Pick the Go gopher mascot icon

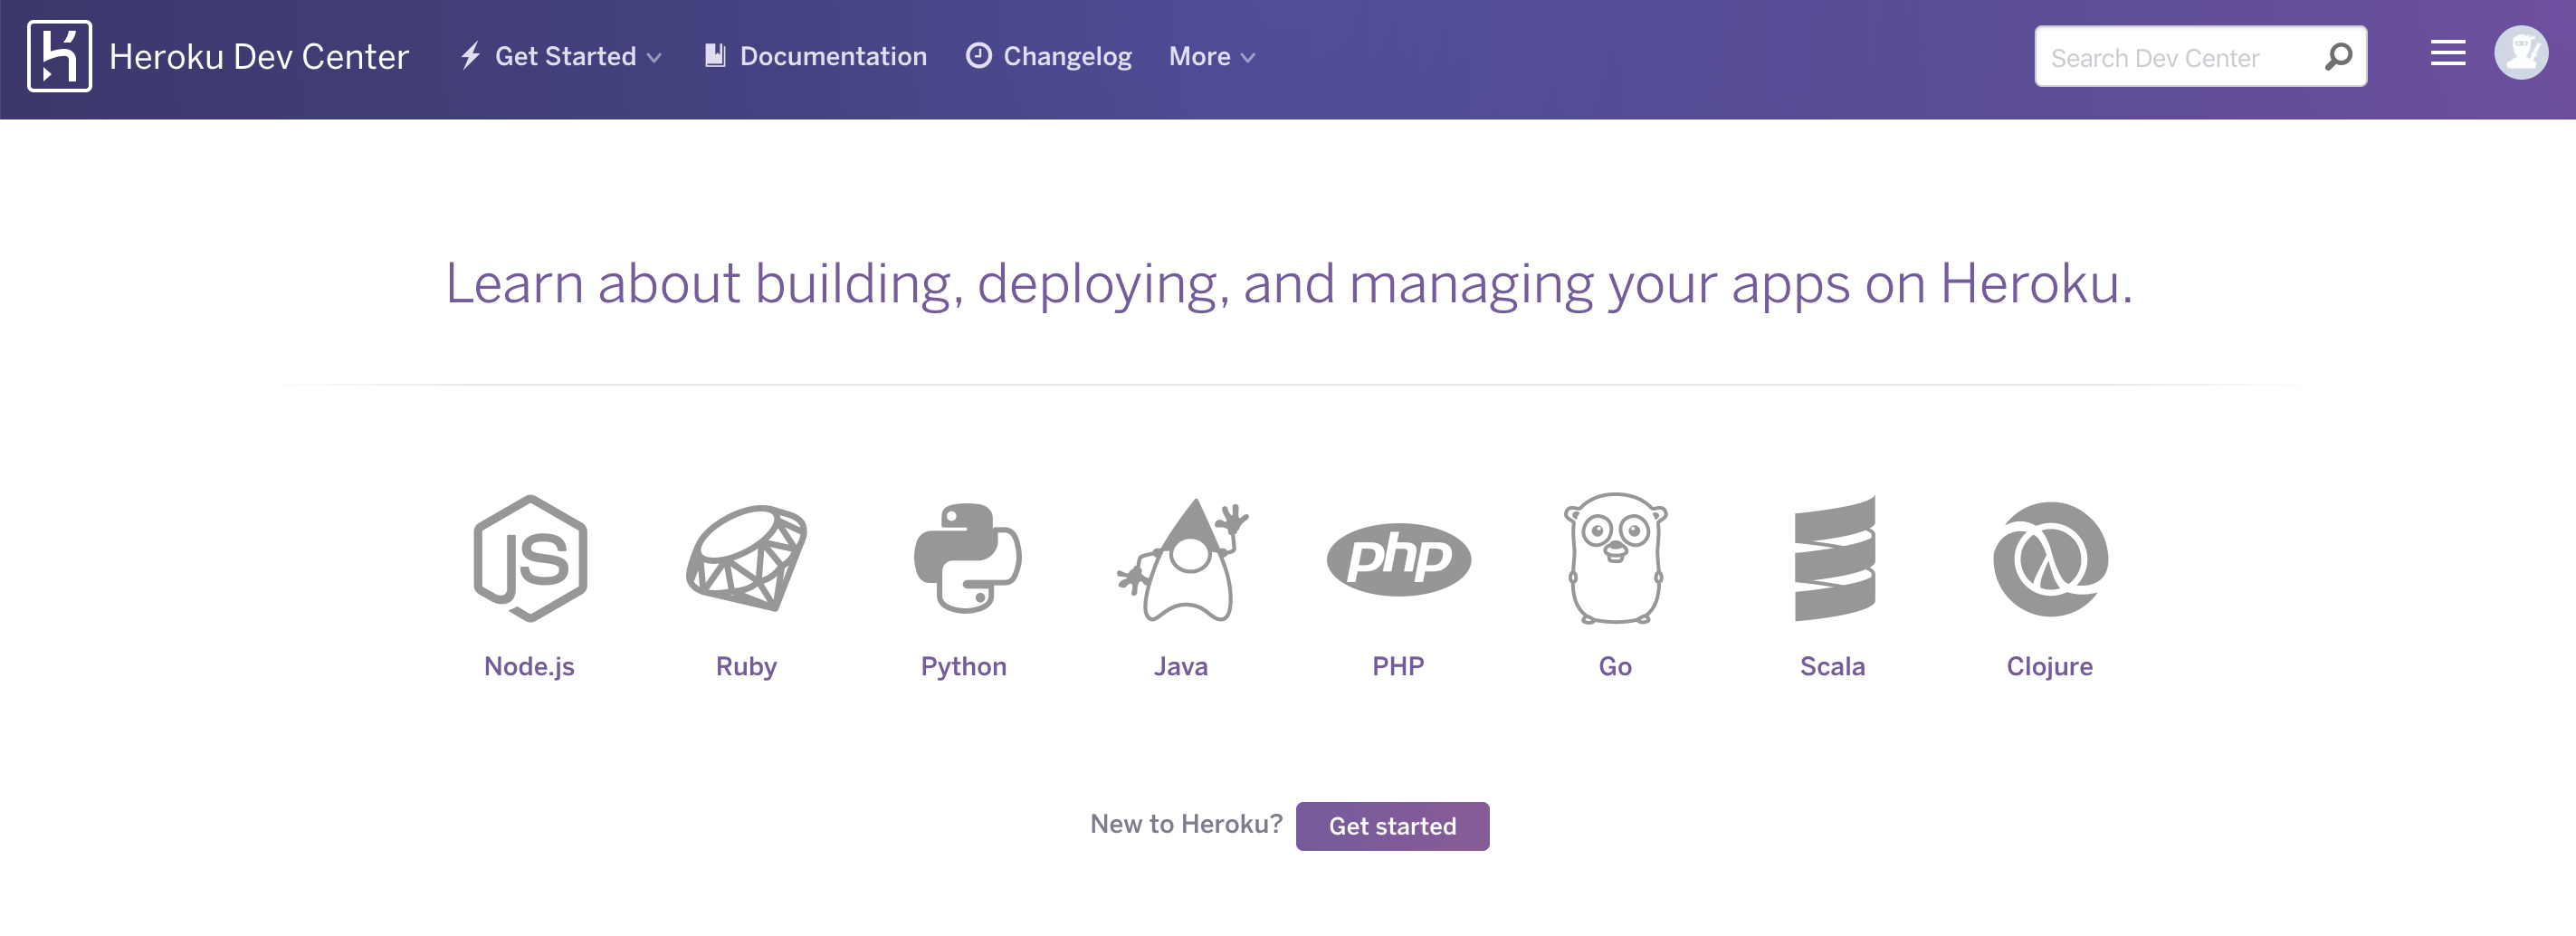(x=1615, y=558)
